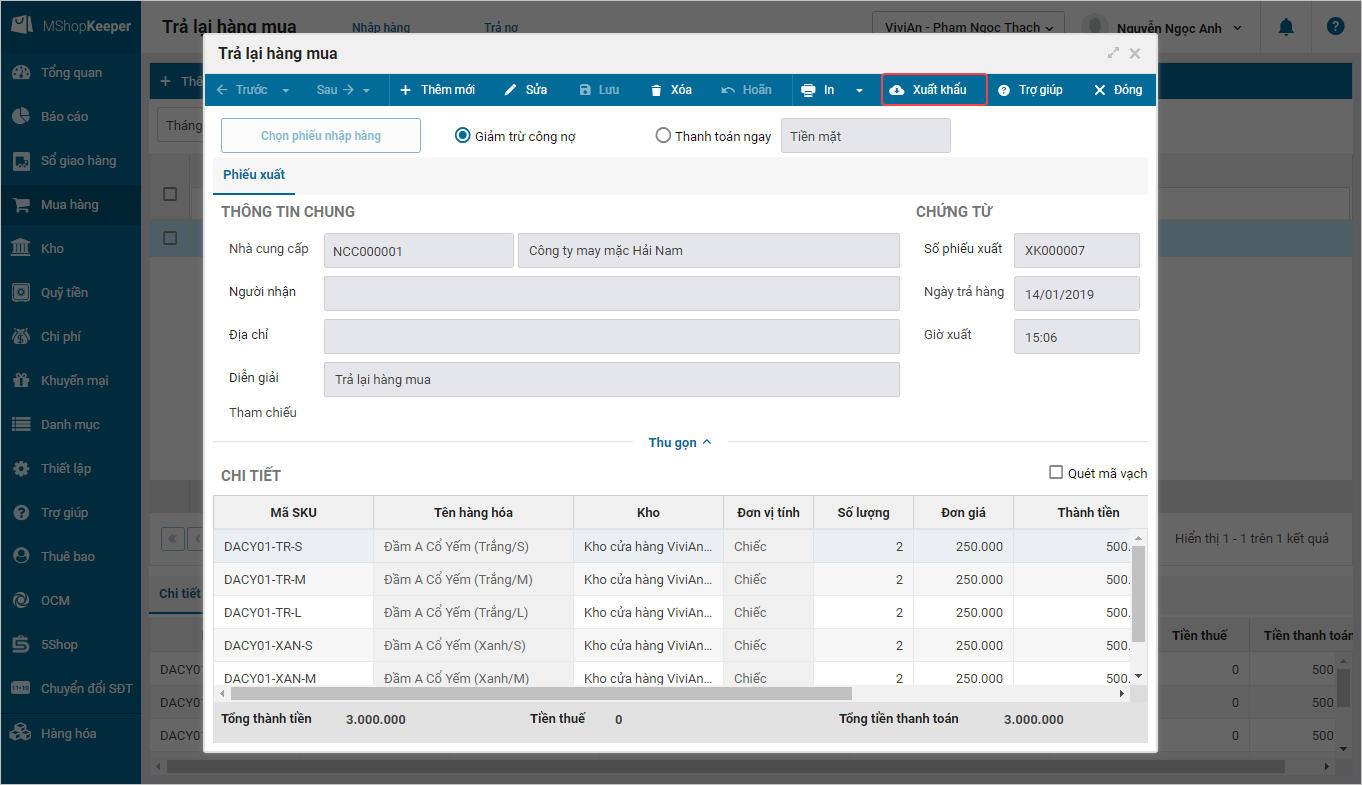Viewport: 1362px width, 785px height.
Task: Click the Trợ giúp help toolbar icon
Action: click(x=1004, y=90)
